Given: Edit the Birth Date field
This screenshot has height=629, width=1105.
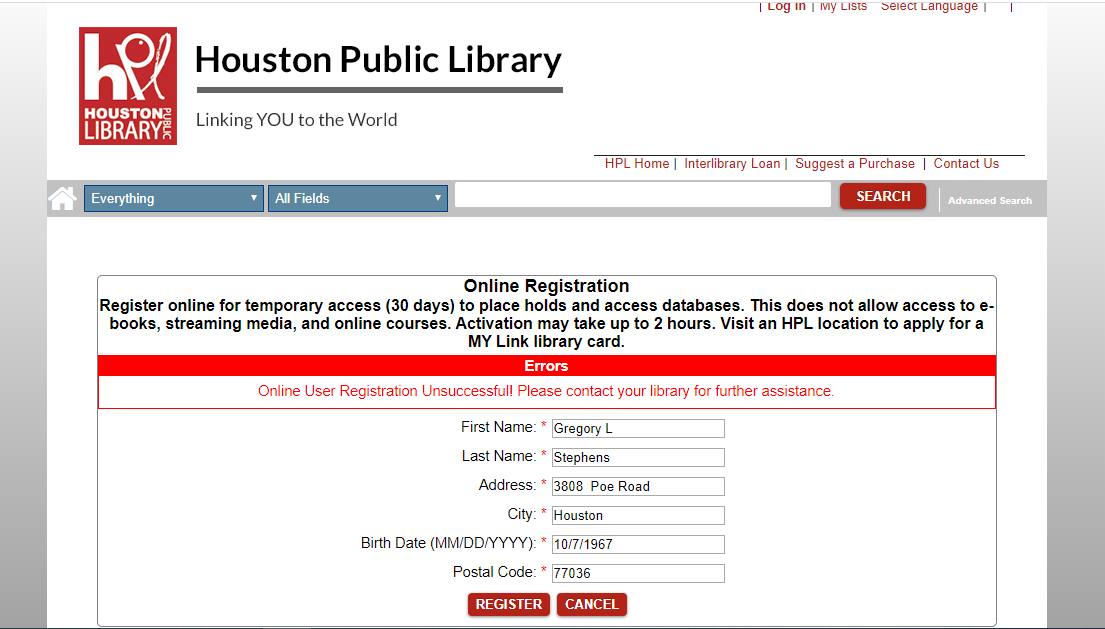Looking at the screenshot, I should [x=638, y=544].
